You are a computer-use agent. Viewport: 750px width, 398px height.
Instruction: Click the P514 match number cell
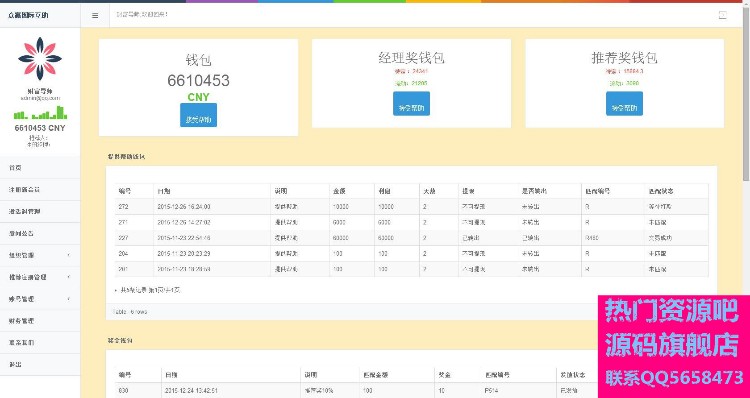492,390
